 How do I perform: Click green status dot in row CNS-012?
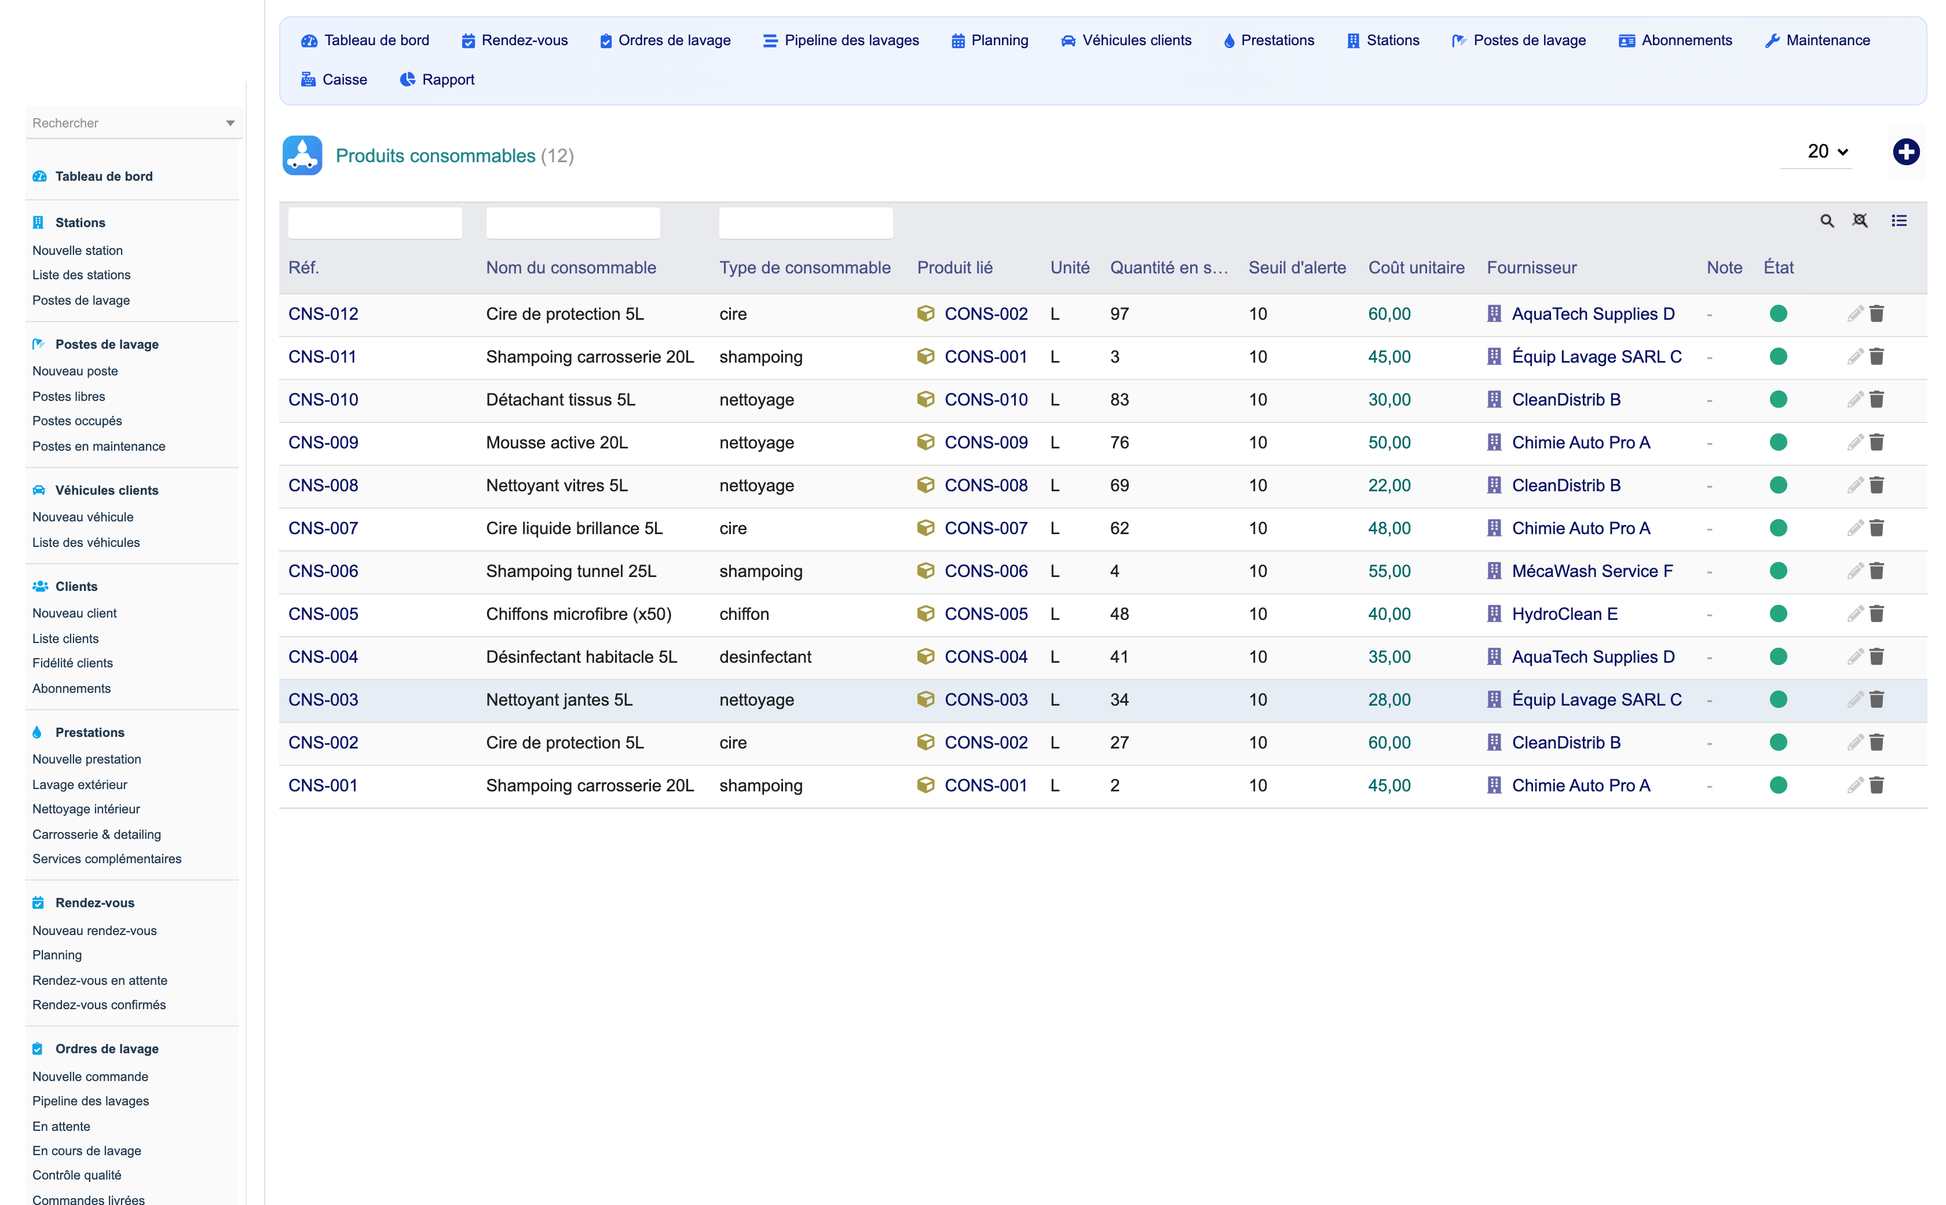tap(1778, 314)
